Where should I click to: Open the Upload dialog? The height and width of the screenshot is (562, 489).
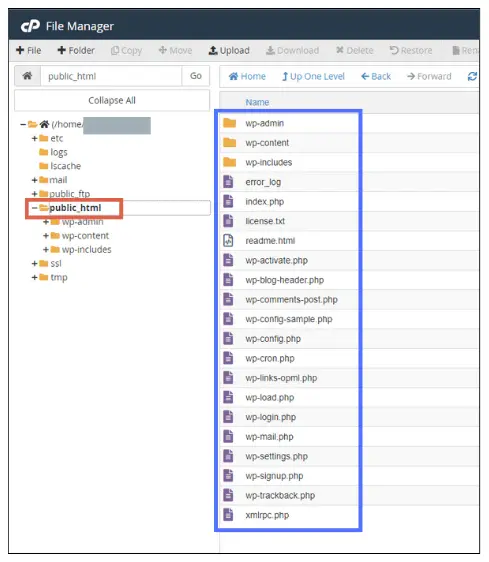229,51
